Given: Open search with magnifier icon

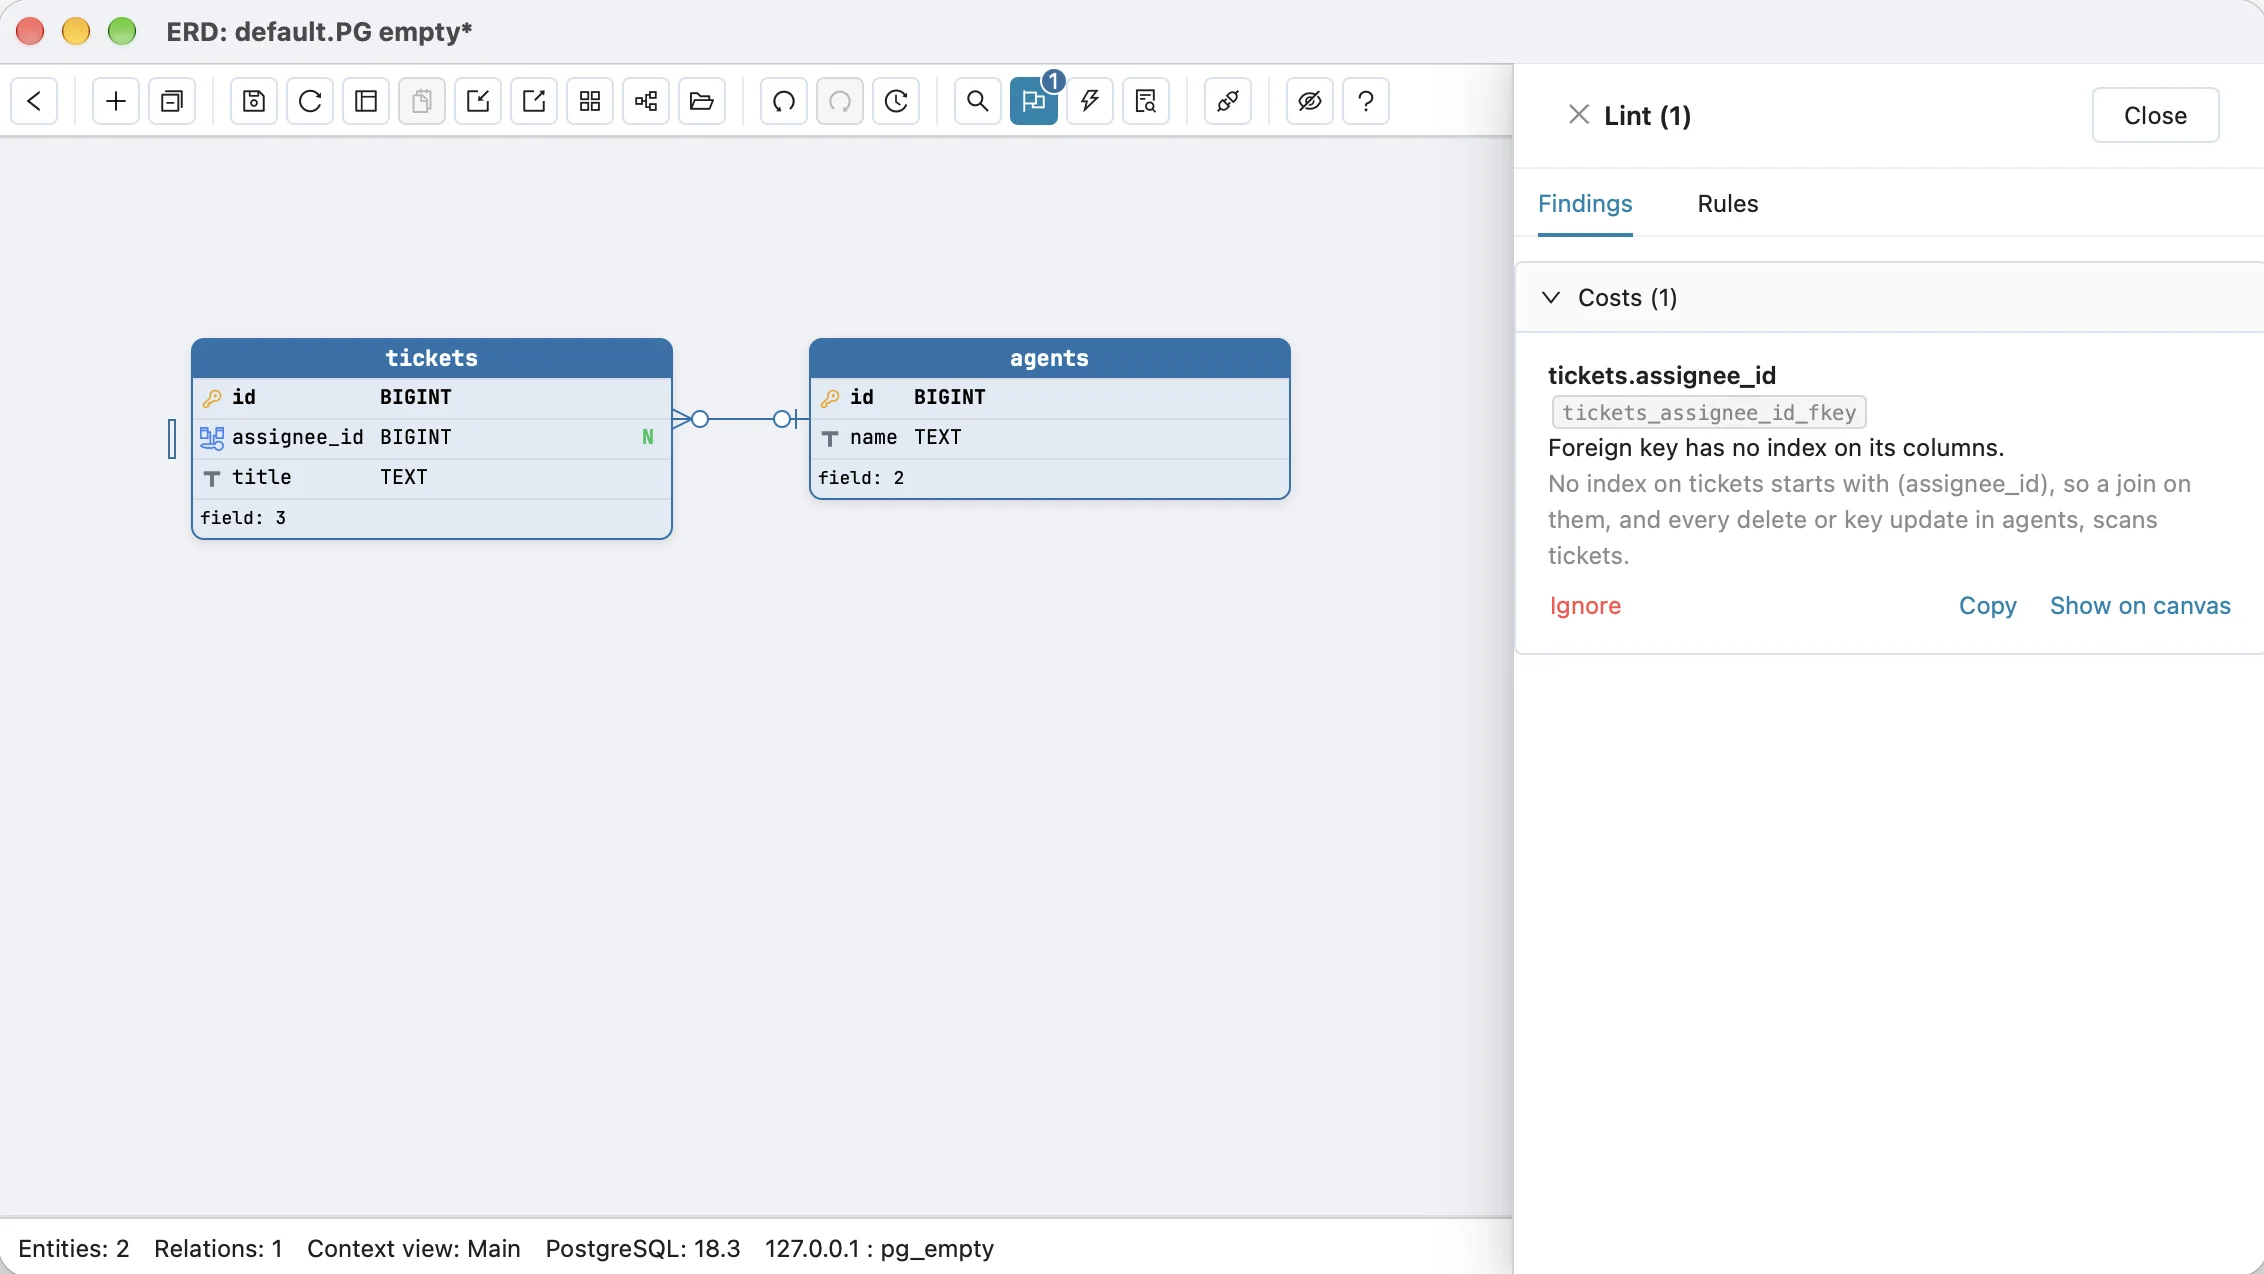Looking at the screenshot, I should click(x=978, y=101).
